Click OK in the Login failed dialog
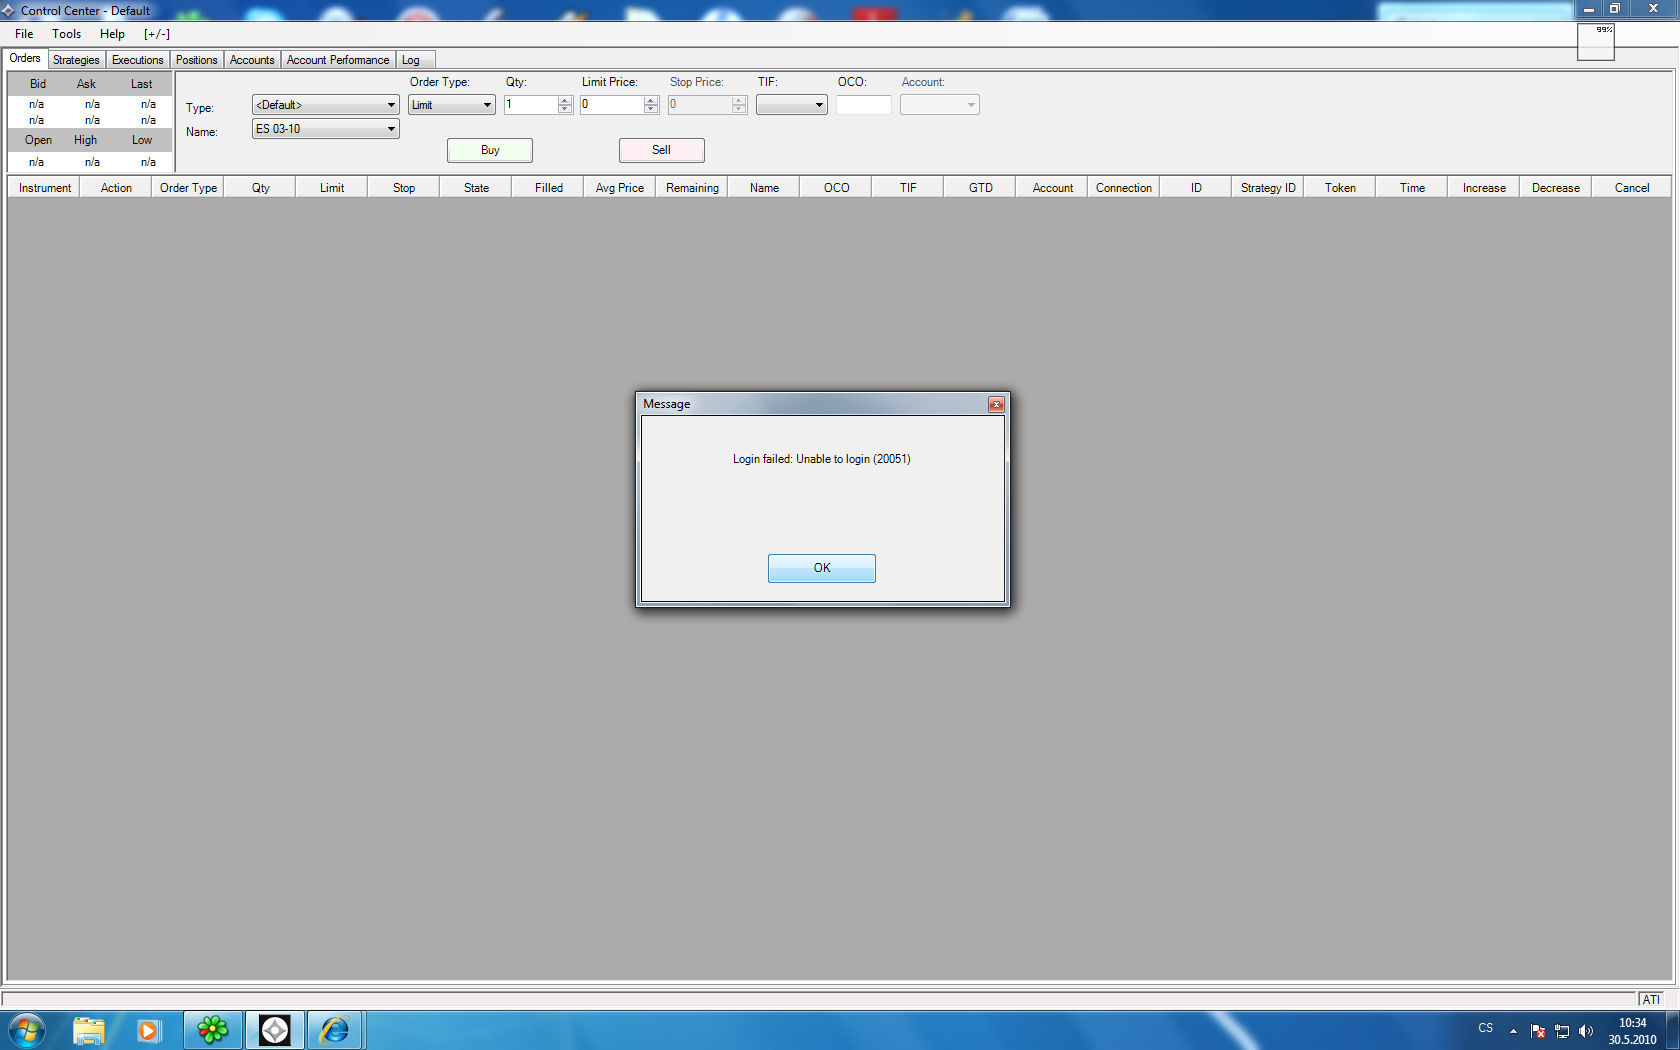The height and width of the screenshot is (1050, 1680). (821, 568)
